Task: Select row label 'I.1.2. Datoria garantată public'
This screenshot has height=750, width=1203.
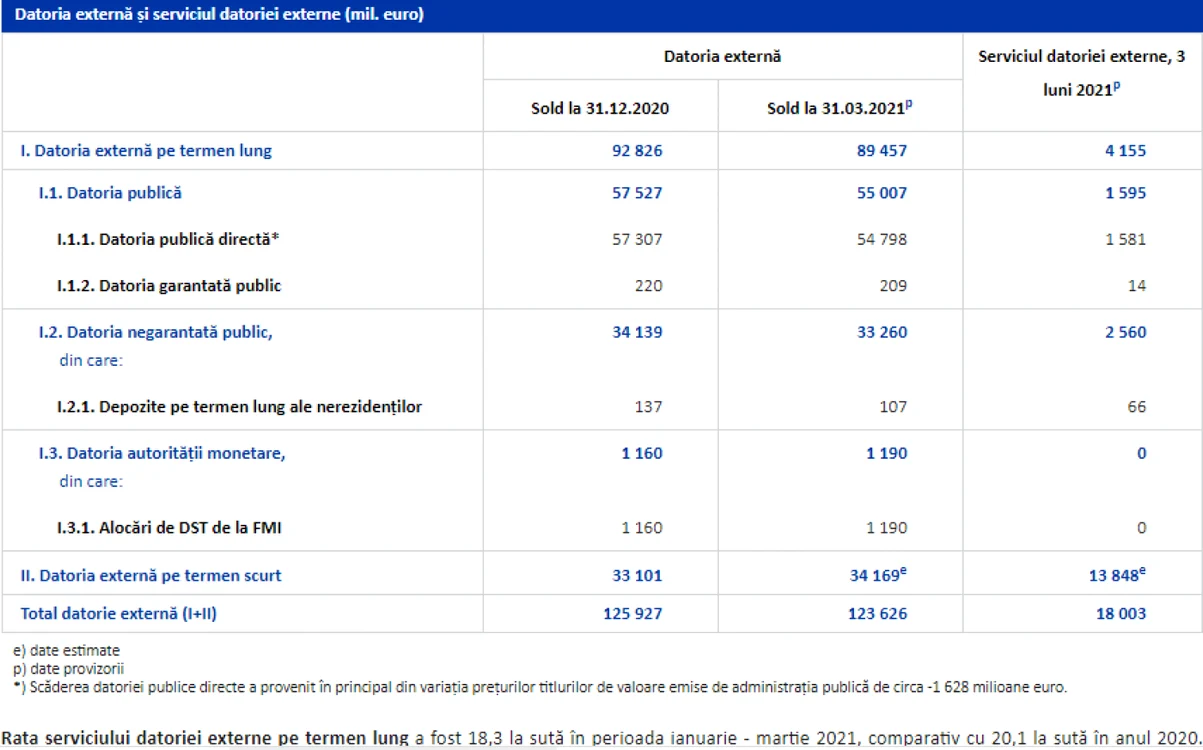Action: [169, 286]
